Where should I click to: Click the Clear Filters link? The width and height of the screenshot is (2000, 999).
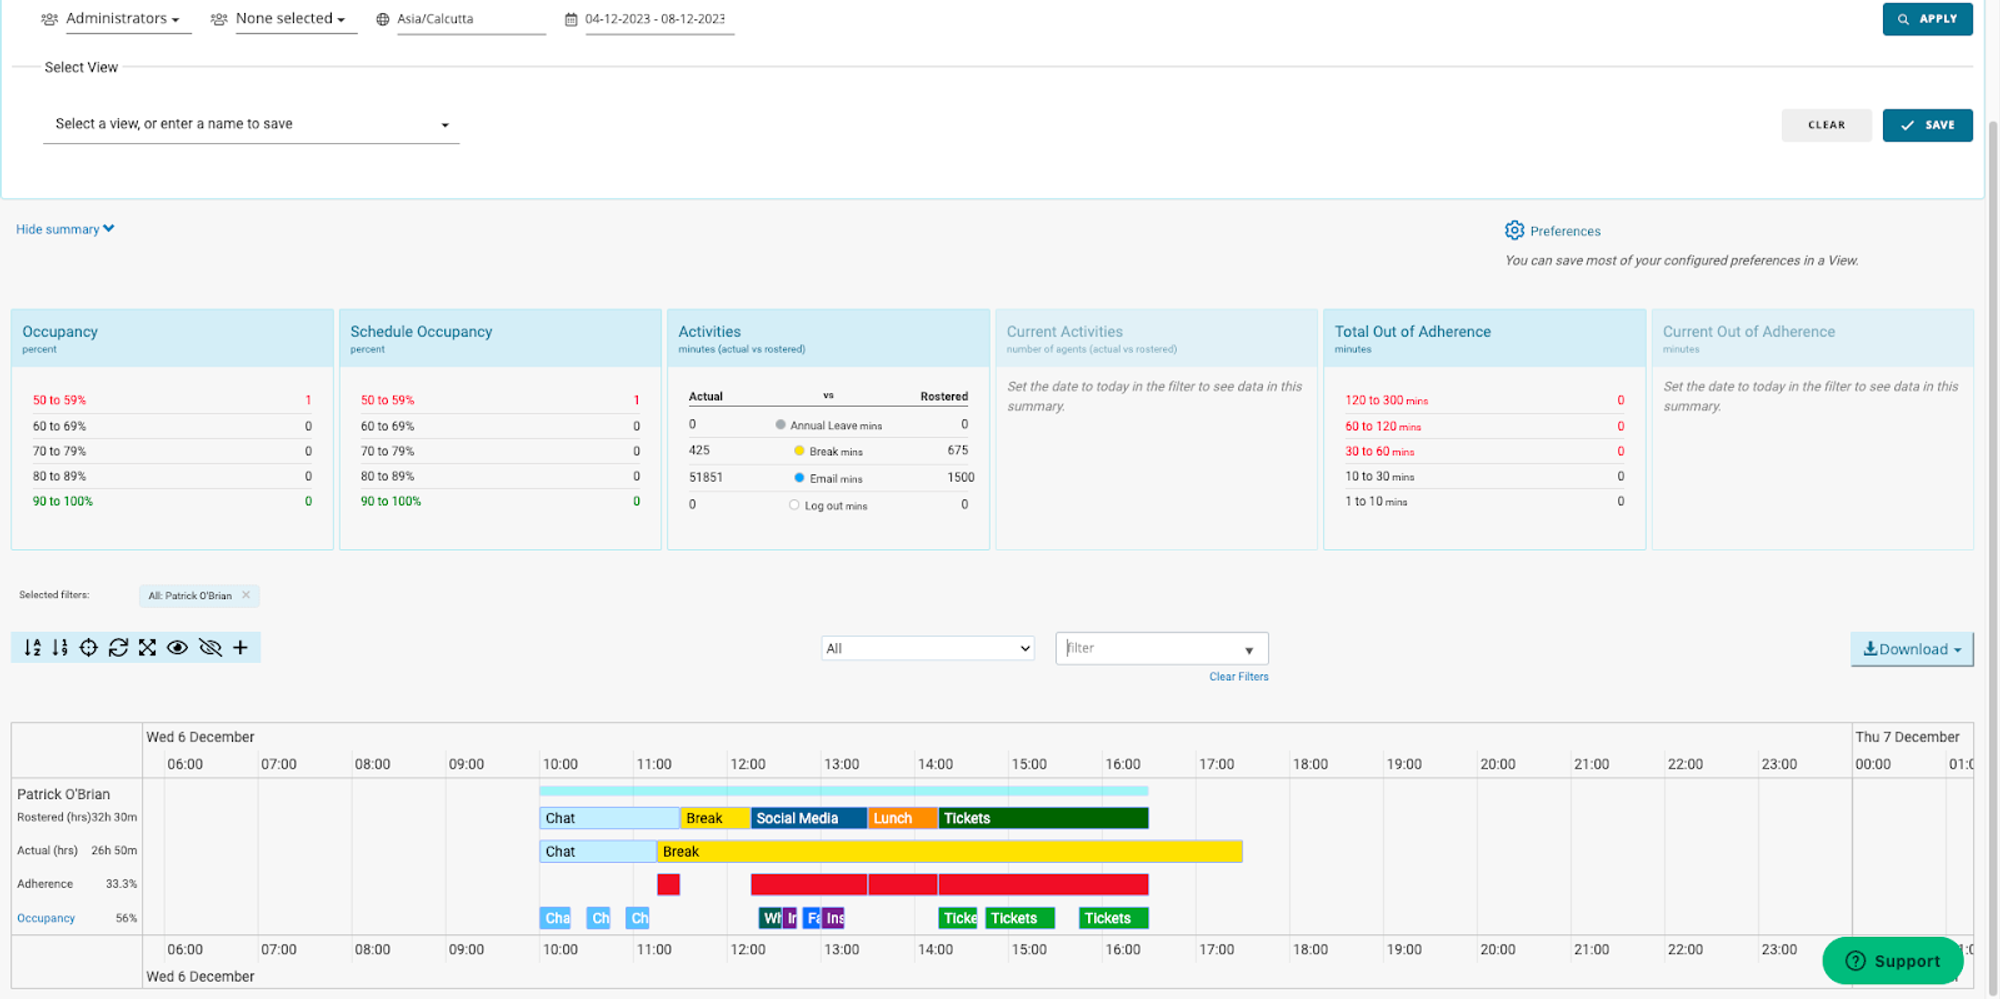coord(1238,677)
